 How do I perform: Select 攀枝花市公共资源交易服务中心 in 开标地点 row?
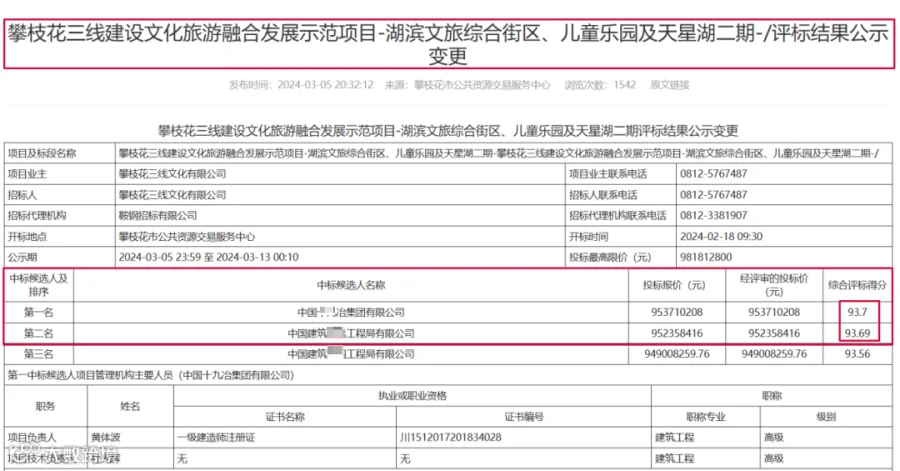click(x=187, y=236)
